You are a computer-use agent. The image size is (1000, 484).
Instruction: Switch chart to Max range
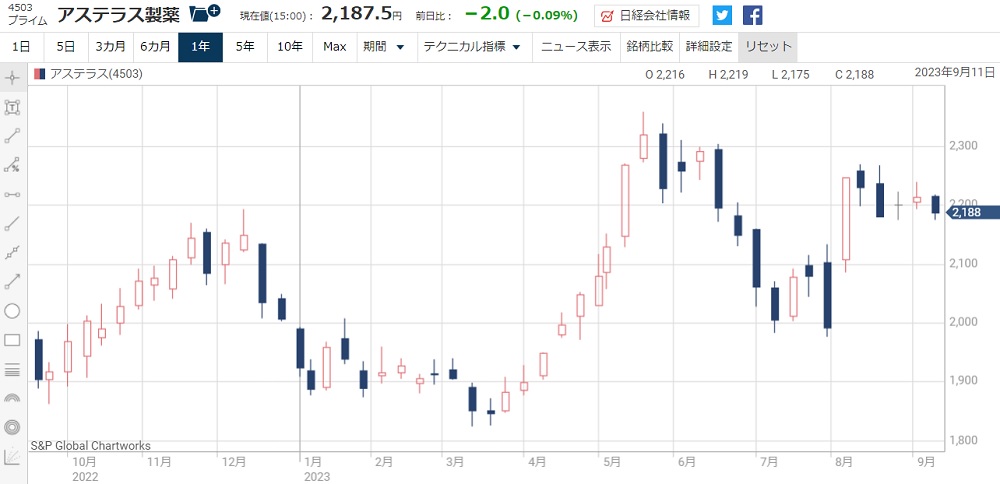coord(335,47)
